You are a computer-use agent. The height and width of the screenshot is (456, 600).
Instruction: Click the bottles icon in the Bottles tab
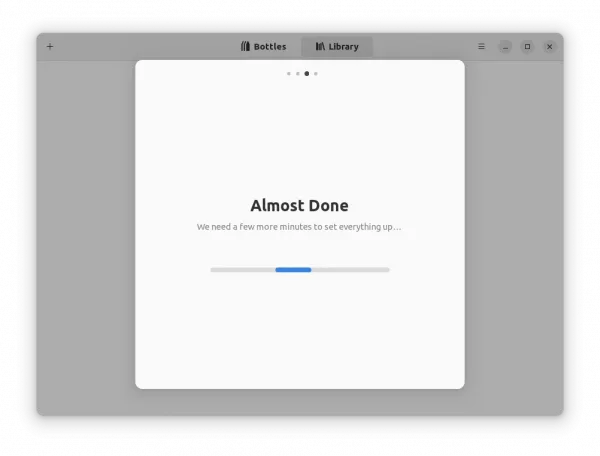pos(245,46)
